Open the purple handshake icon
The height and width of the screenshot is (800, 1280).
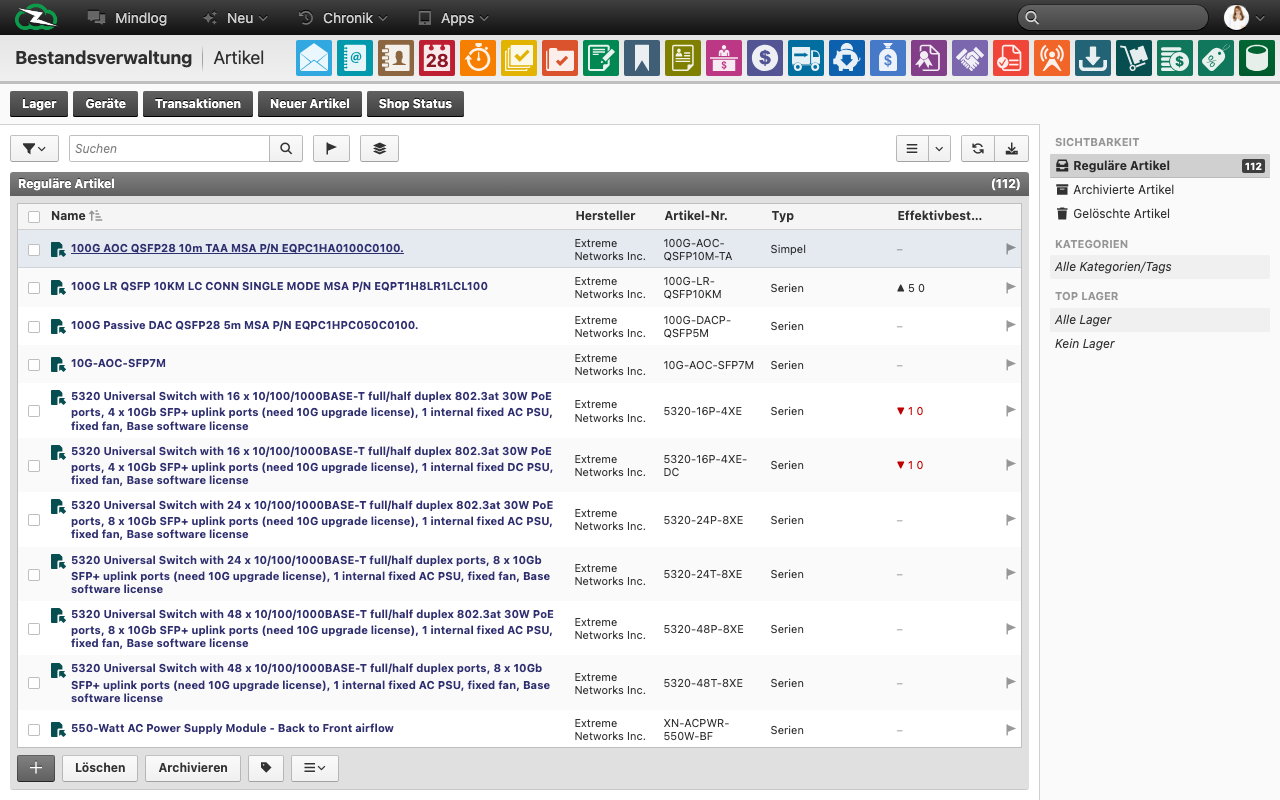tap(970, 58)
